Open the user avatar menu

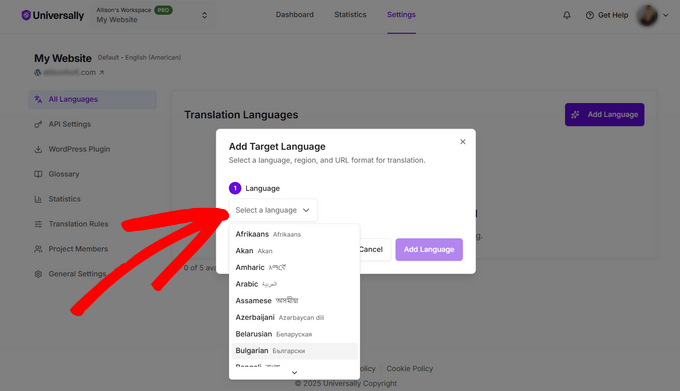click(647, 15)
